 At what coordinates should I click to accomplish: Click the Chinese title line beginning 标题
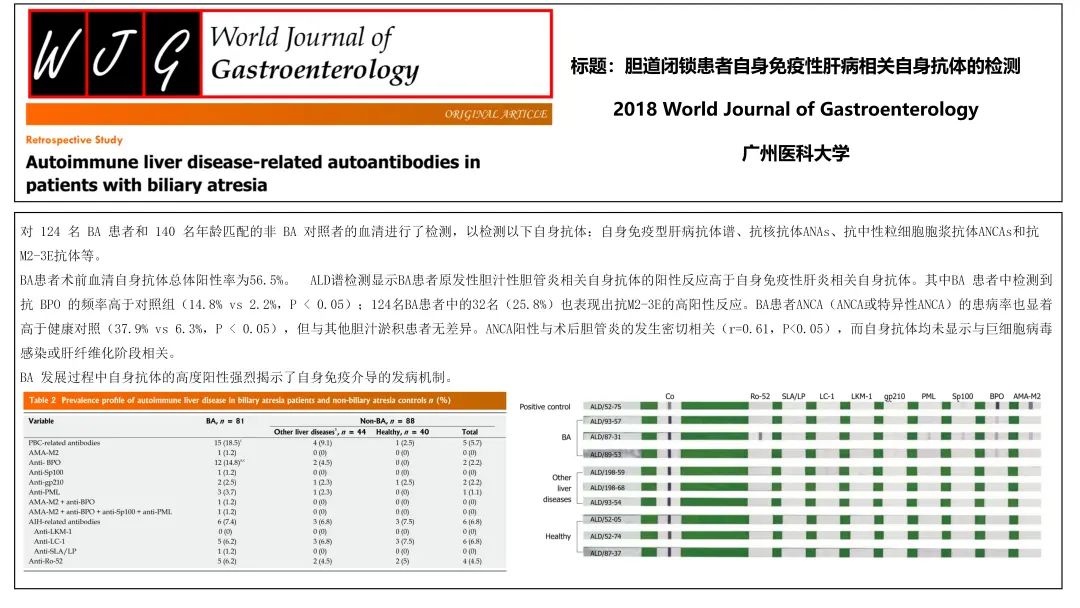[795, 67]
